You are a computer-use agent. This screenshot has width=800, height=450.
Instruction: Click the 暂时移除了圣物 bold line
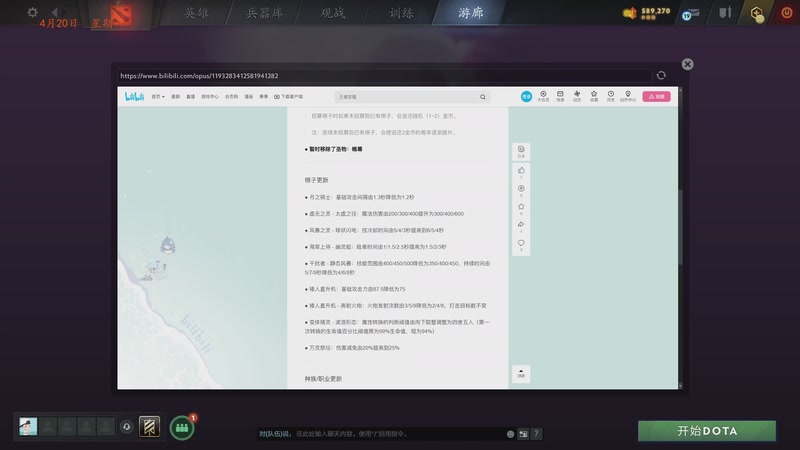pyautogui.click(x=334, y=149)
